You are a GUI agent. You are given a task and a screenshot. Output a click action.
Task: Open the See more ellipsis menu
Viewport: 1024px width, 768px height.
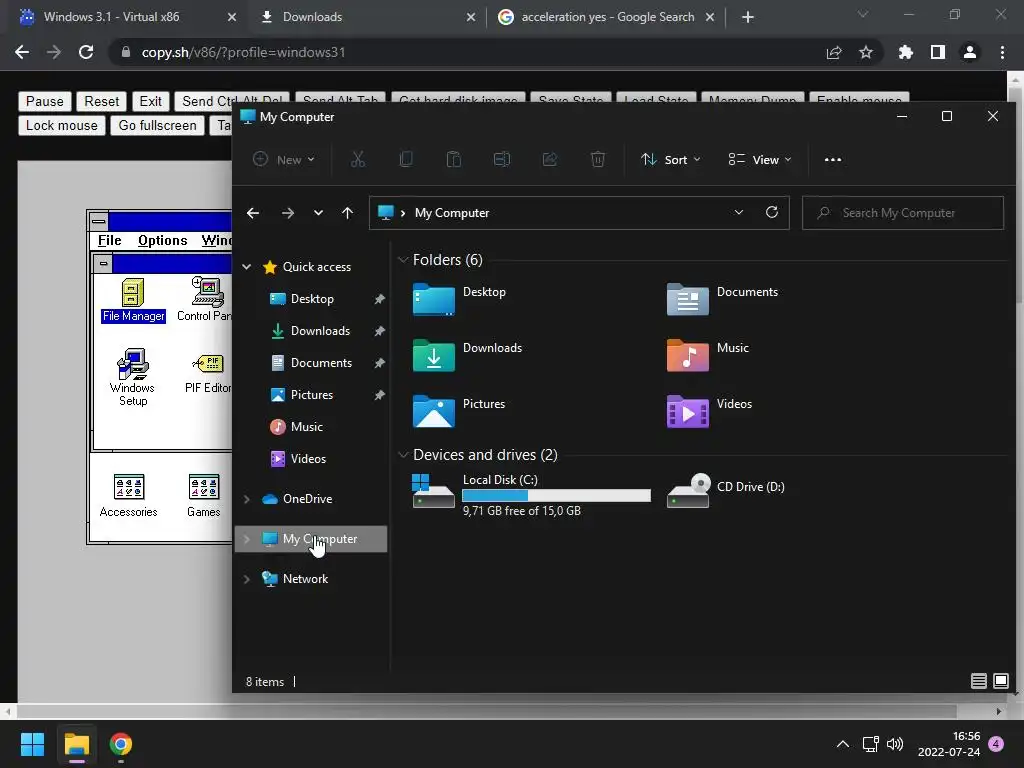click(x=833, y=159)
